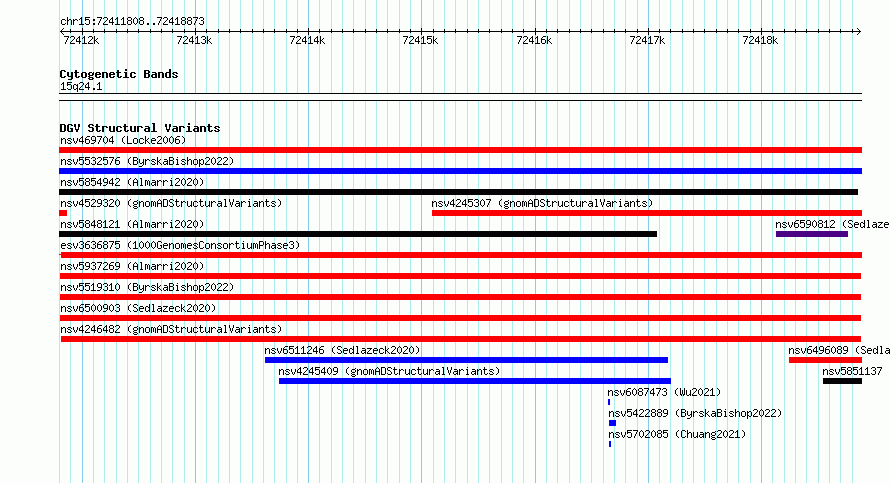Click the chr15:72411808..72418873 coordinates text
This screenshot has height=483, width=890.
tap(132, 22)
